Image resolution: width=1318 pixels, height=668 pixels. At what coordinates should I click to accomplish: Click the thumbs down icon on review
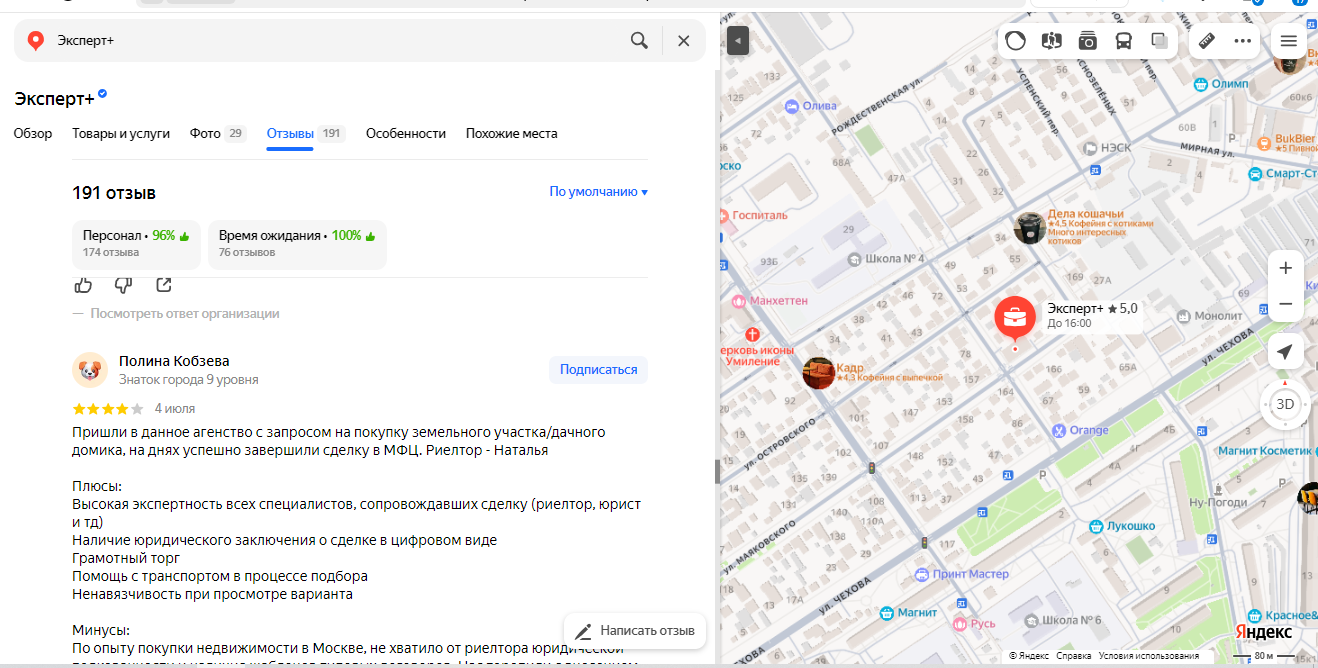[124, 285]
